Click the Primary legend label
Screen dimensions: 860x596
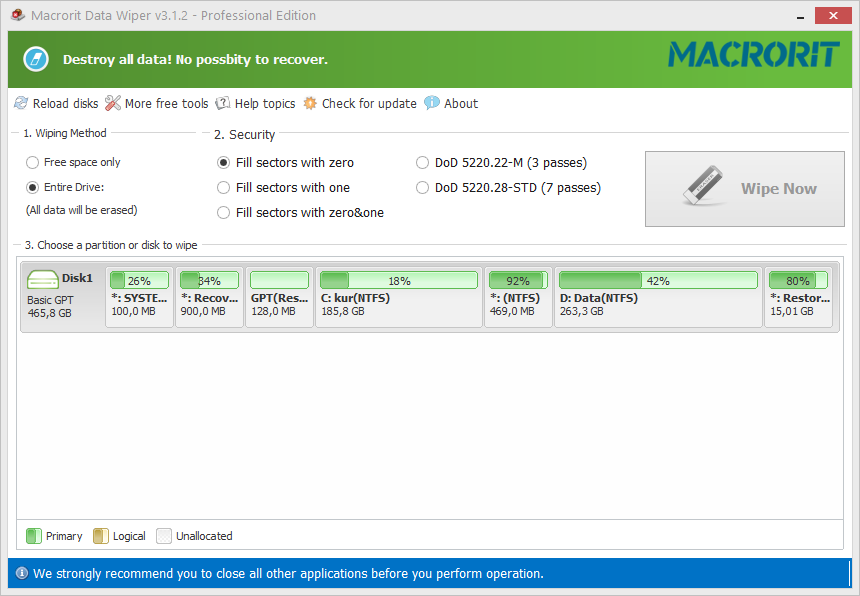pos(64,536)
